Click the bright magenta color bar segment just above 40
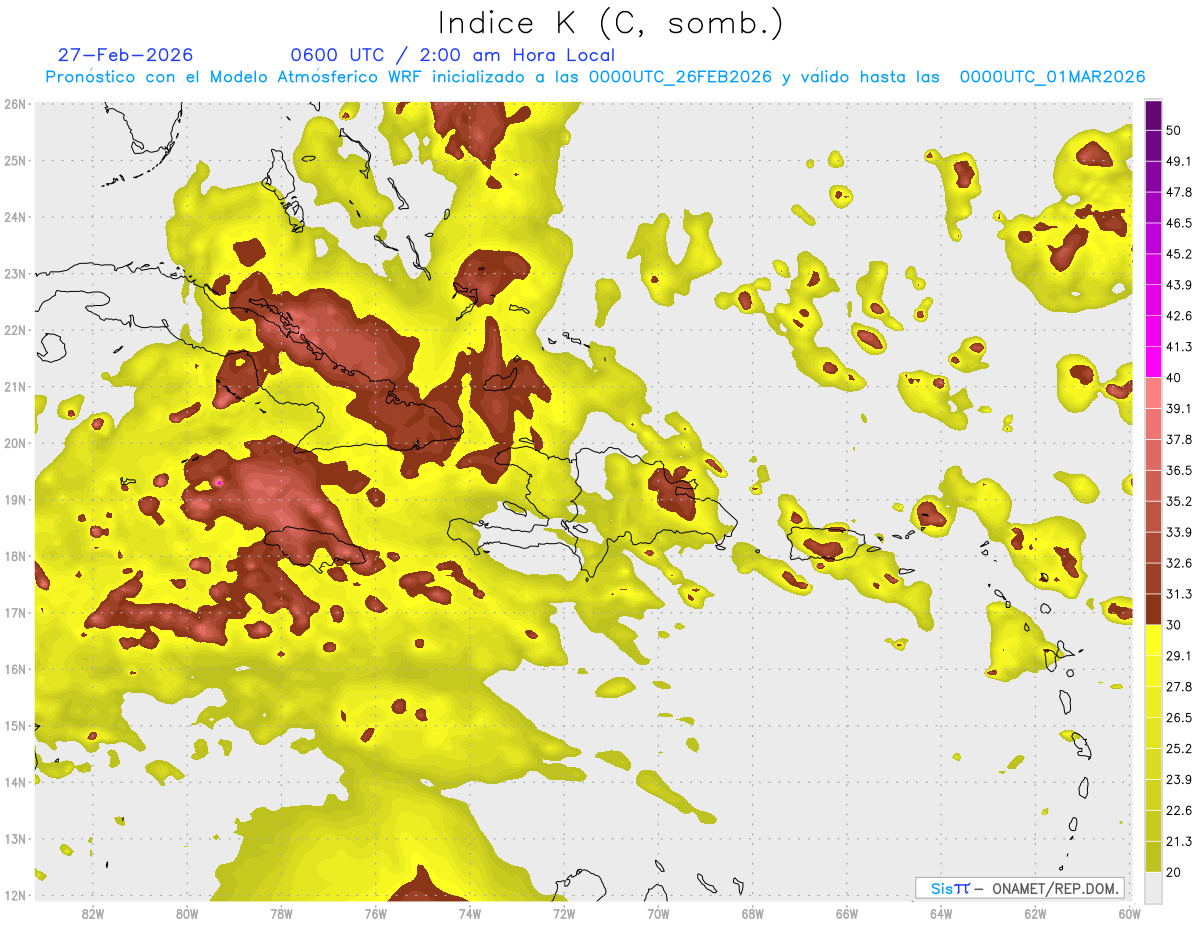Viewport: 1200px width, 927px height. (1153, 361)
